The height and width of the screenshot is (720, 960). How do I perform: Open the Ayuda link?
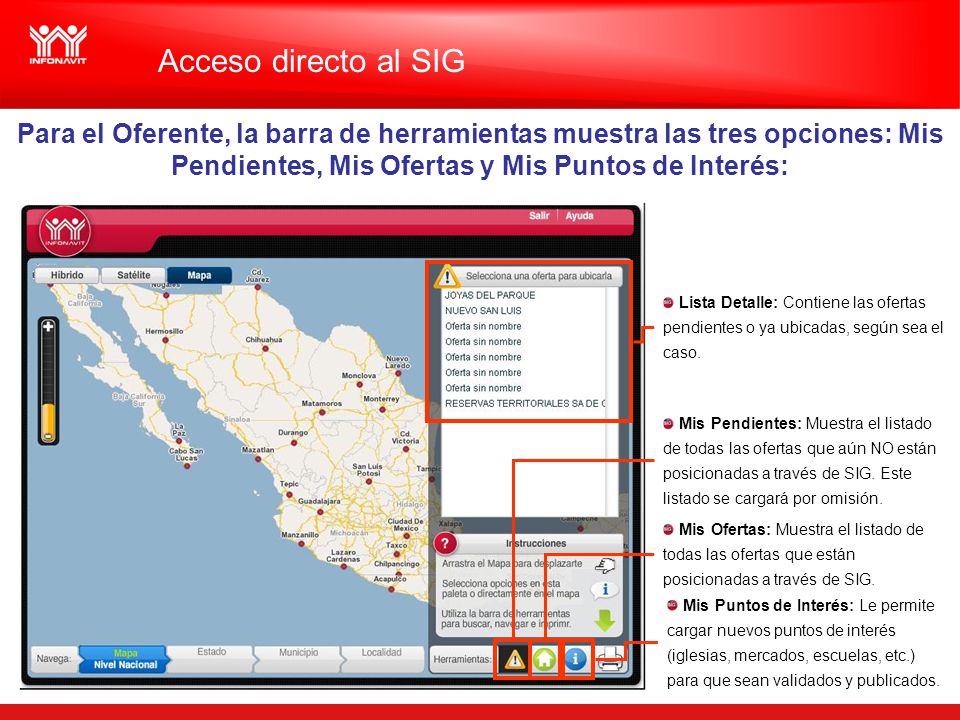click(579, 216)
